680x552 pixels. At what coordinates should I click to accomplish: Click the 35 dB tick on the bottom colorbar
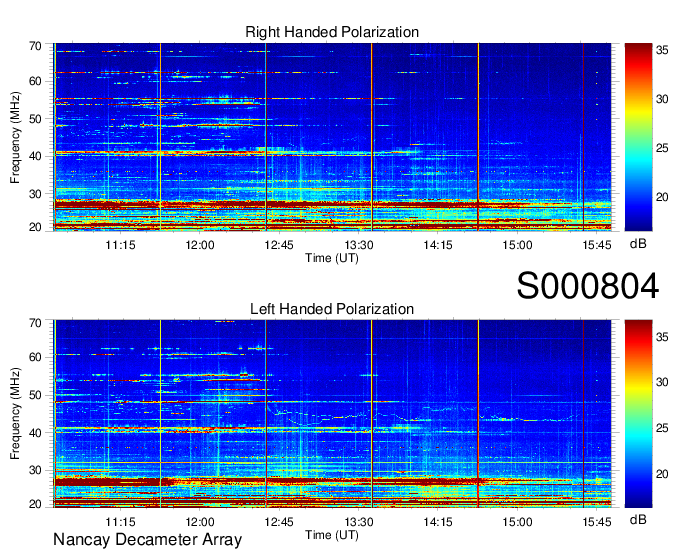(662, 337)
